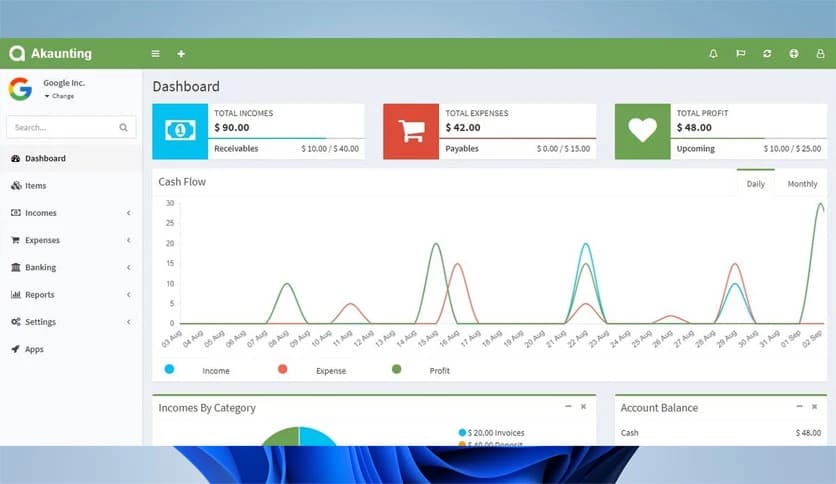Image resolution: width=836 pixels, height=484 pixels.
Task: Click the blue pie chart slice
Action: [318, 437]
